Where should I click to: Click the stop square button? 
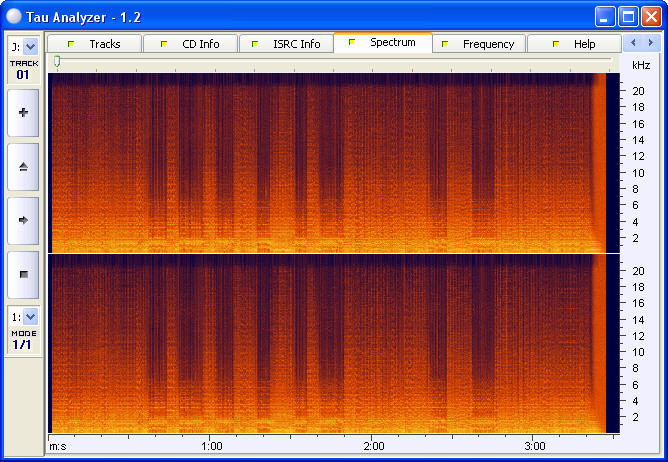point(23,273)
